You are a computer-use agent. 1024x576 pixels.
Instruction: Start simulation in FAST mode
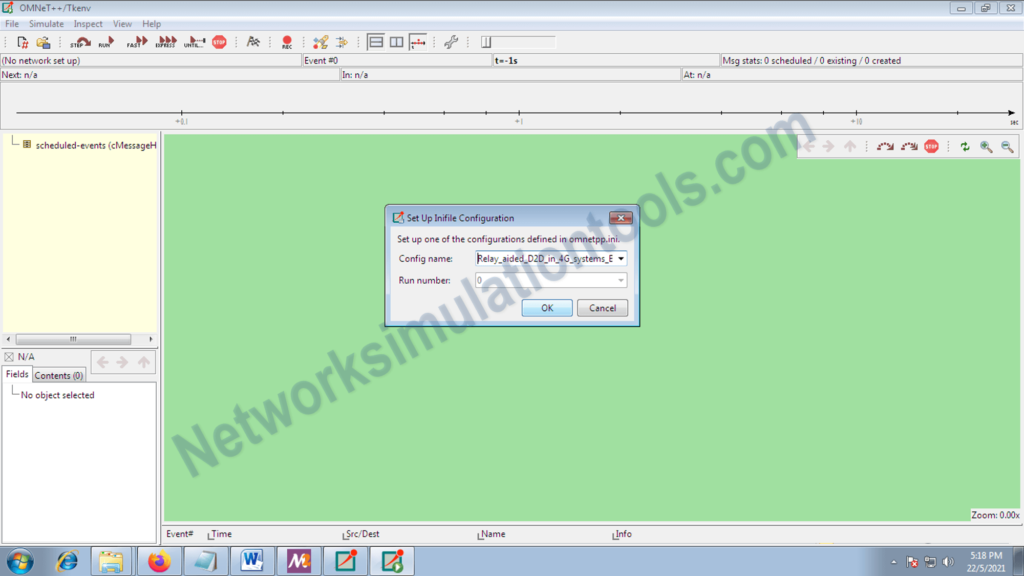[137, 42]
